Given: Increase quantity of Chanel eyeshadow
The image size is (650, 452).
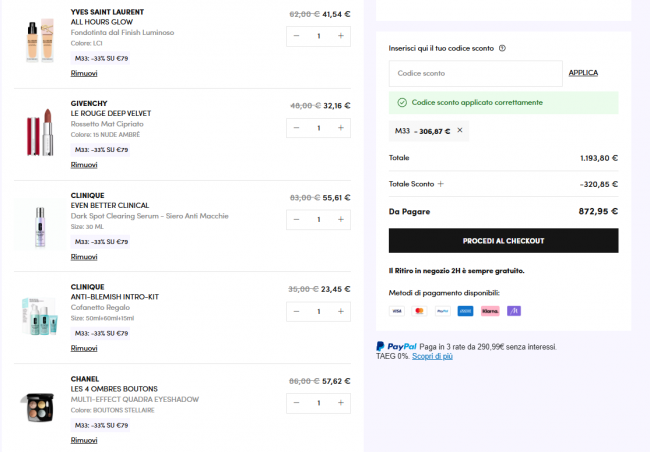Looking at the screenshot, I should point(341,403).
